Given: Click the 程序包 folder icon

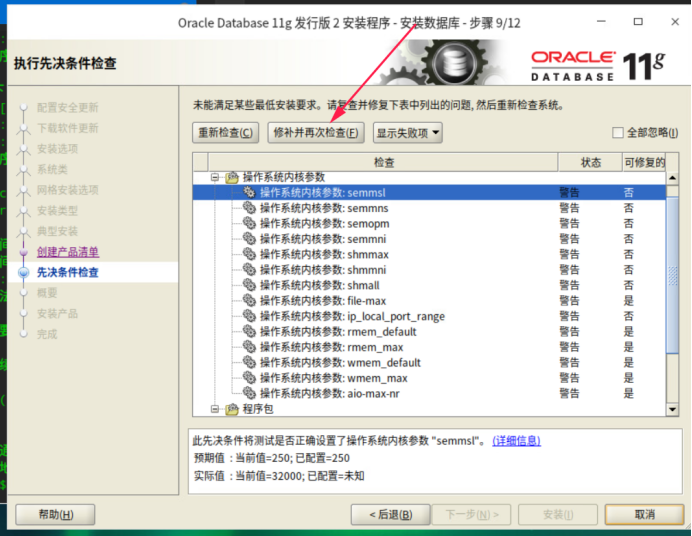Looking at the screenshot, I should 232,409.
